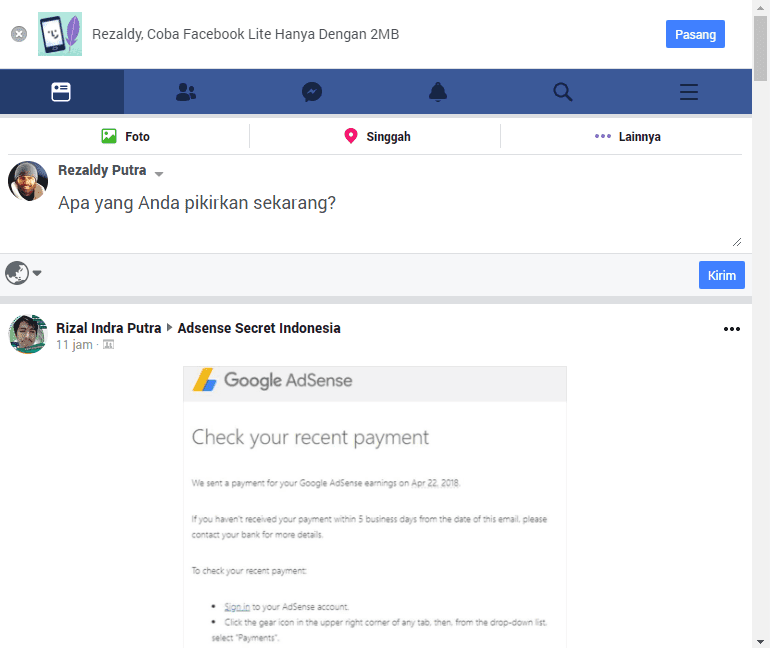
Task: Open Adsense Secret Indonesia group link
Action: [259, 328]
